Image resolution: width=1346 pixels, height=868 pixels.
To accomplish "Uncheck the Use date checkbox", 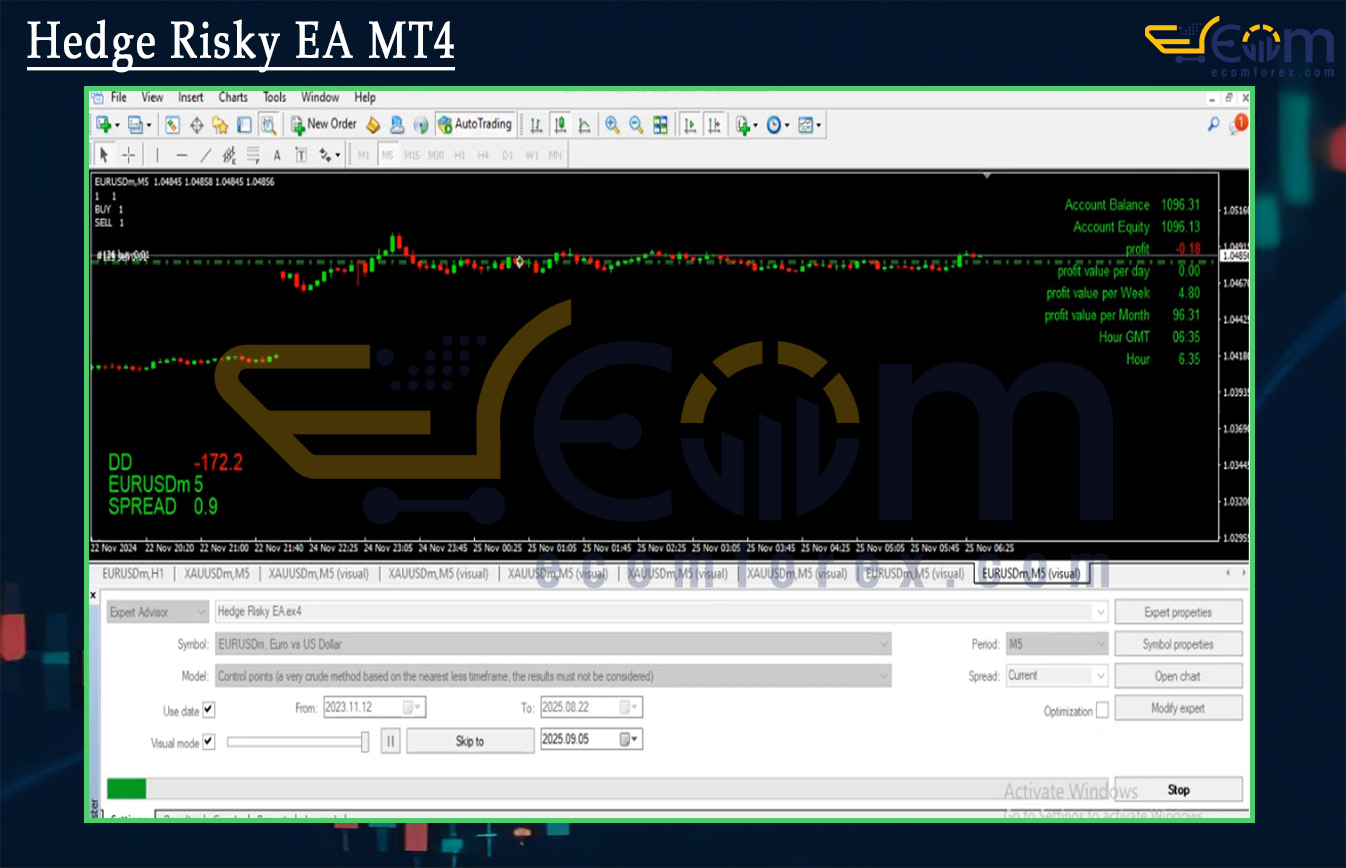I will (208, 710).
